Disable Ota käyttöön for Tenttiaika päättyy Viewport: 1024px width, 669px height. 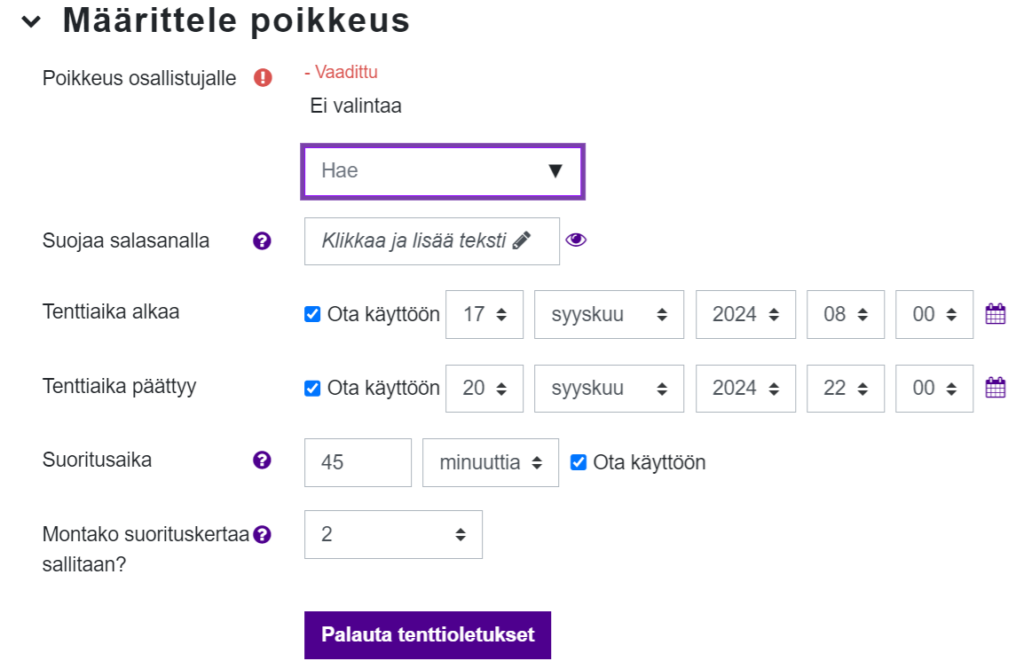312,388
